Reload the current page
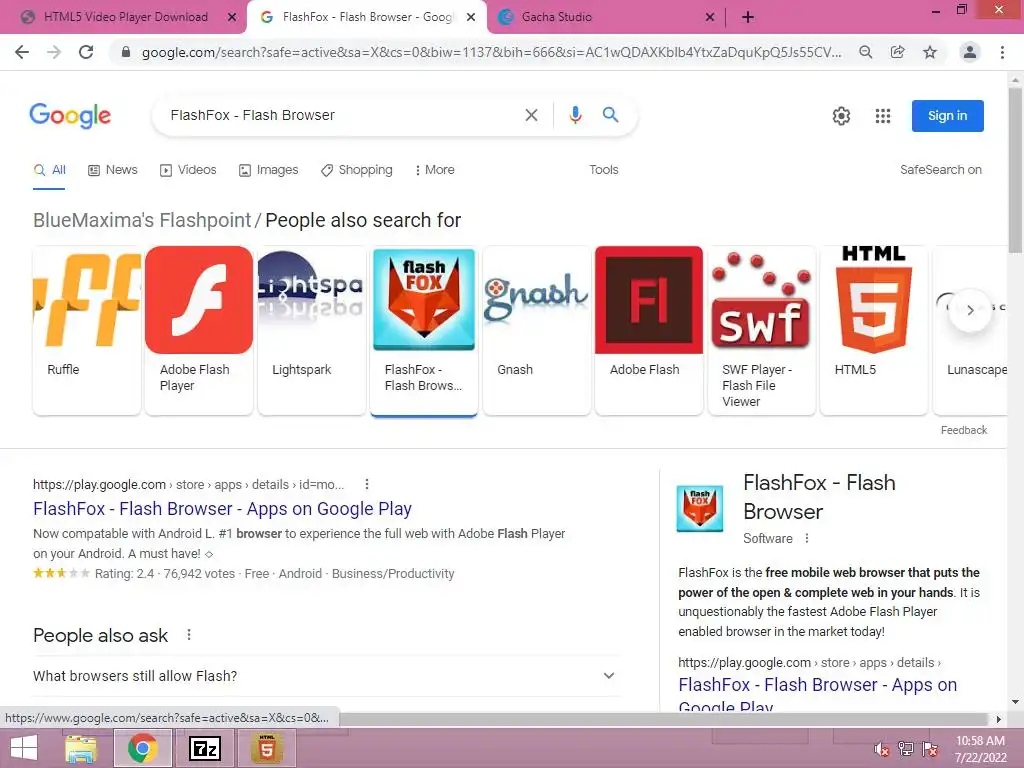This screenshot has height=768, width=1024. point(86,52)
